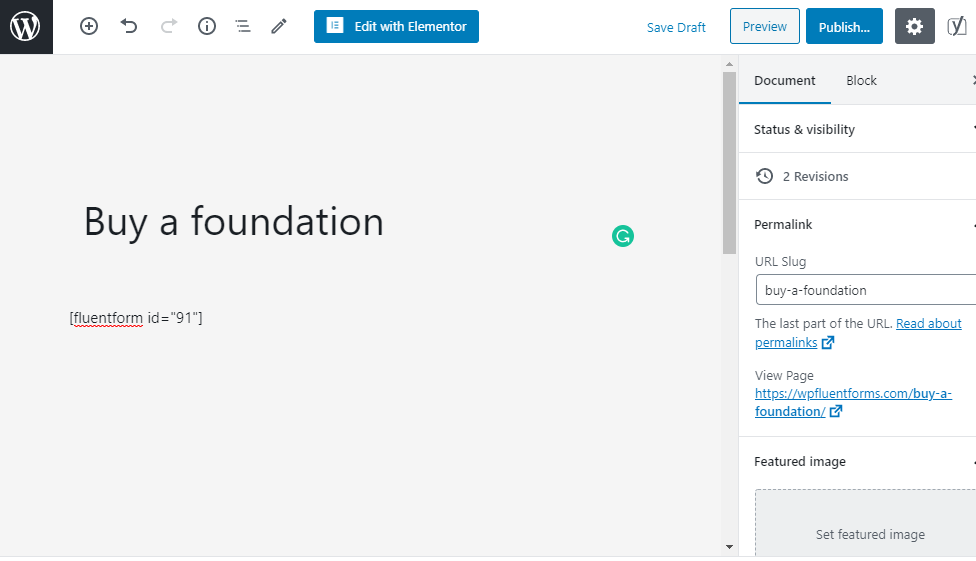Click the external link icon after foundation/
976x561 pixels.
pyautogui.click(x=836, y=411)
